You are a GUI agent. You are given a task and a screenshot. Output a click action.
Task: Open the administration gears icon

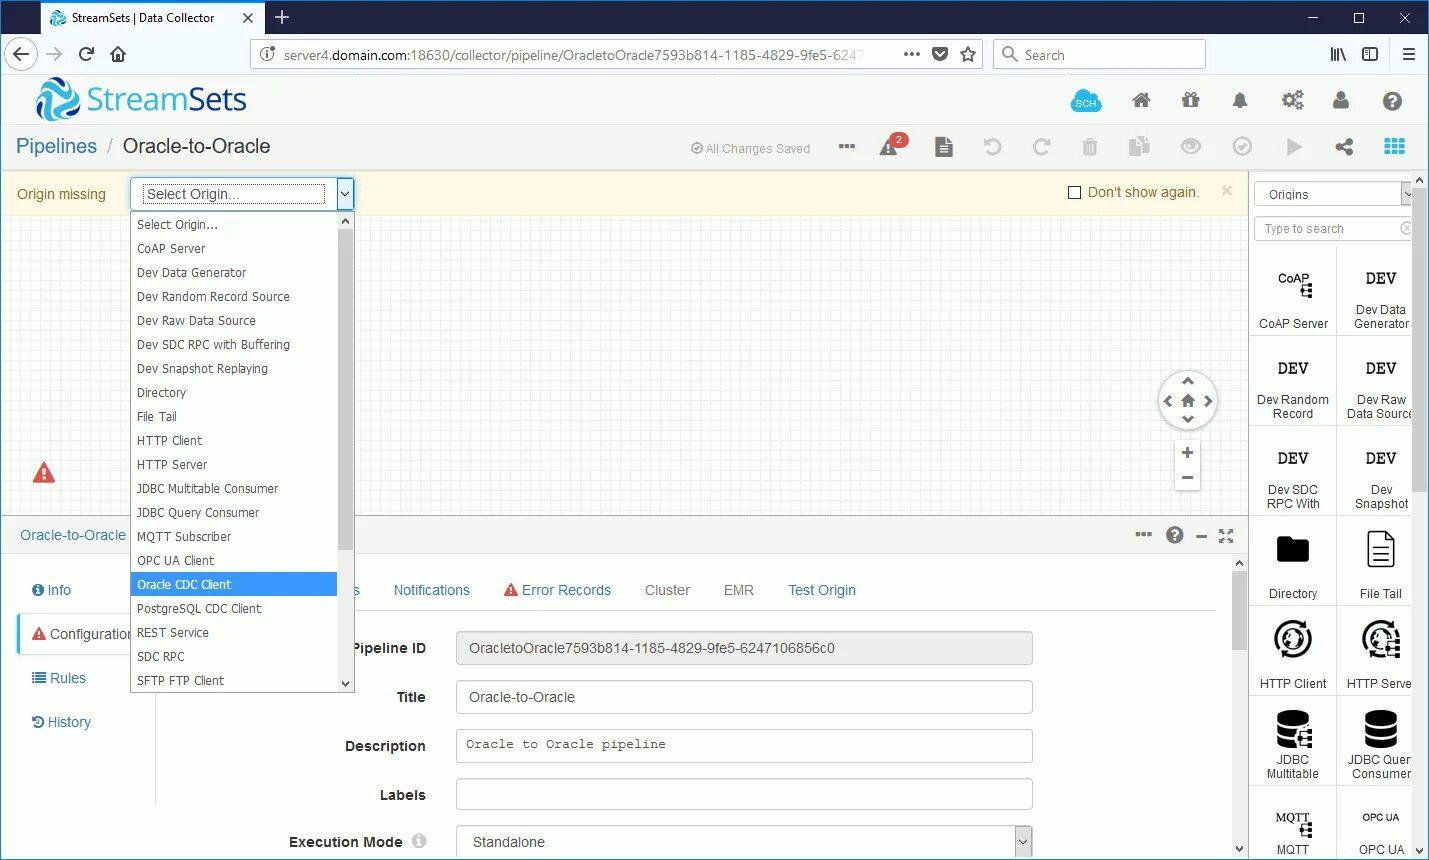[1292, 100]
